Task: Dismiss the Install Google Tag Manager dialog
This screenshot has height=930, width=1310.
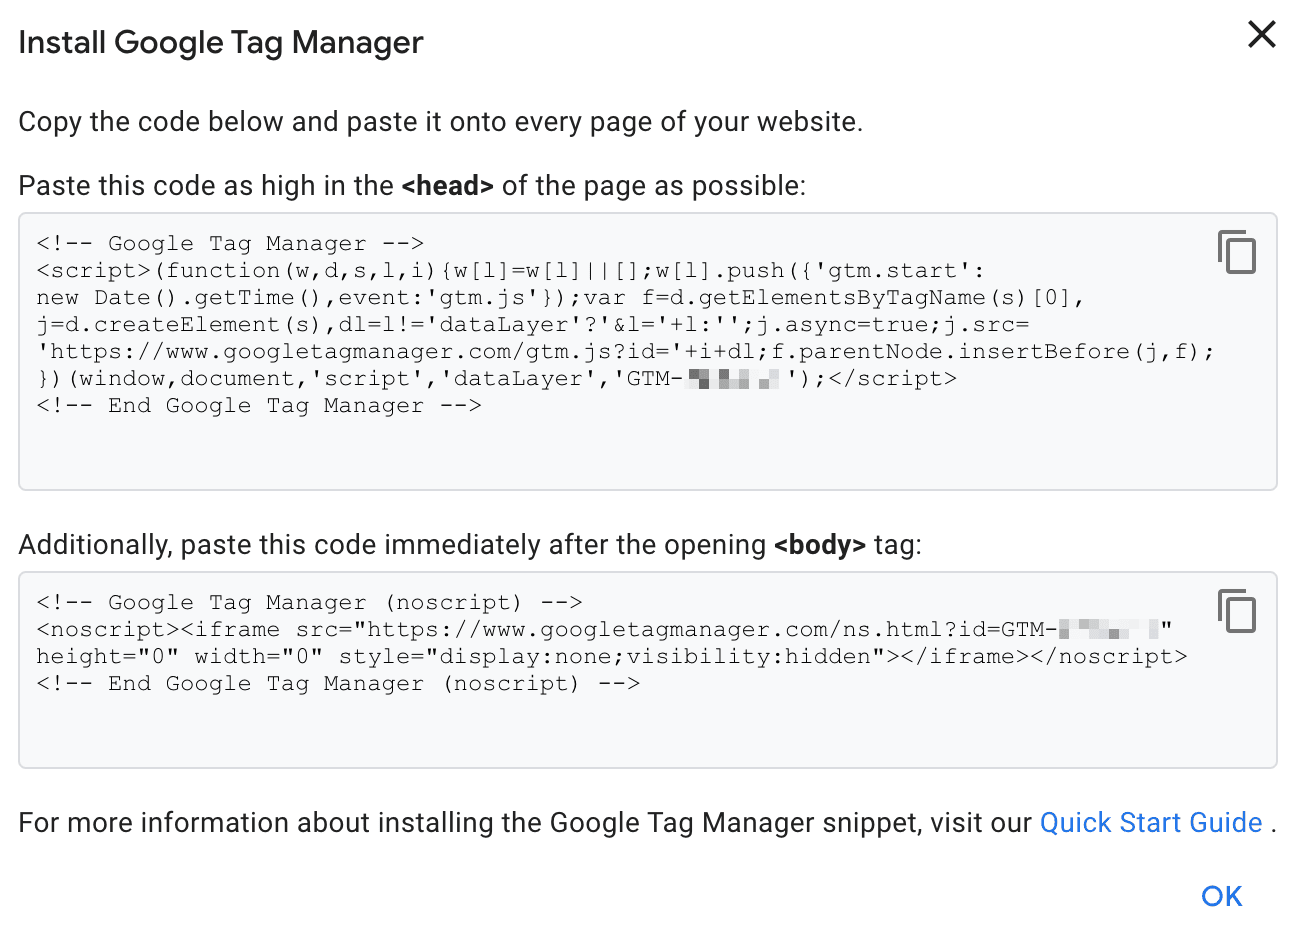Action: (1261, 35)
